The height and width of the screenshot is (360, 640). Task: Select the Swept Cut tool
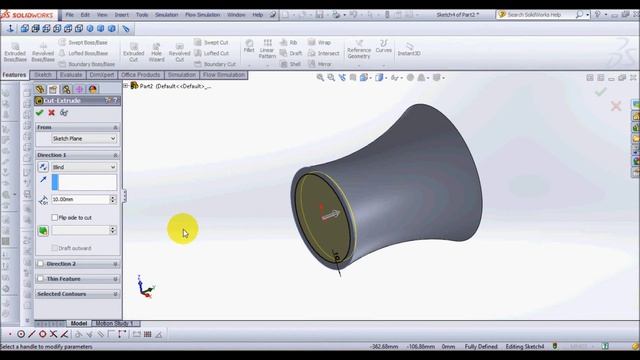(x=211, y=42)
